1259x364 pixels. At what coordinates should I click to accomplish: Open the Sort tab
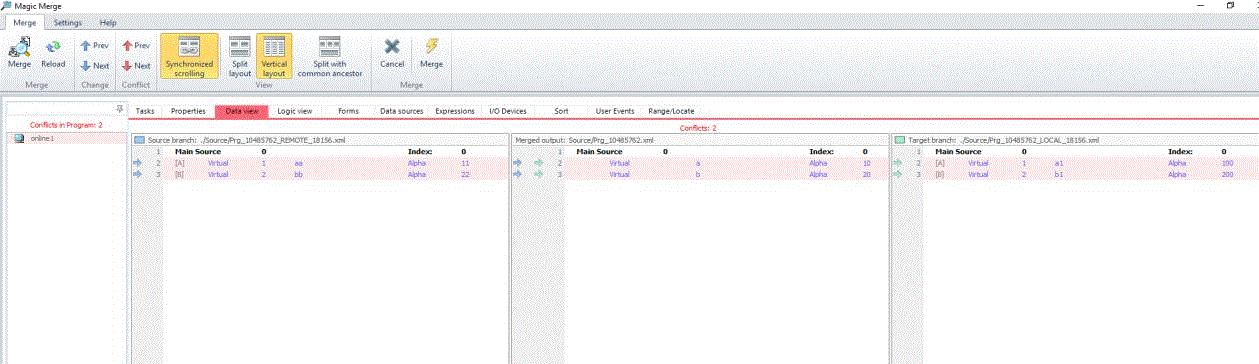click(561, 111)
